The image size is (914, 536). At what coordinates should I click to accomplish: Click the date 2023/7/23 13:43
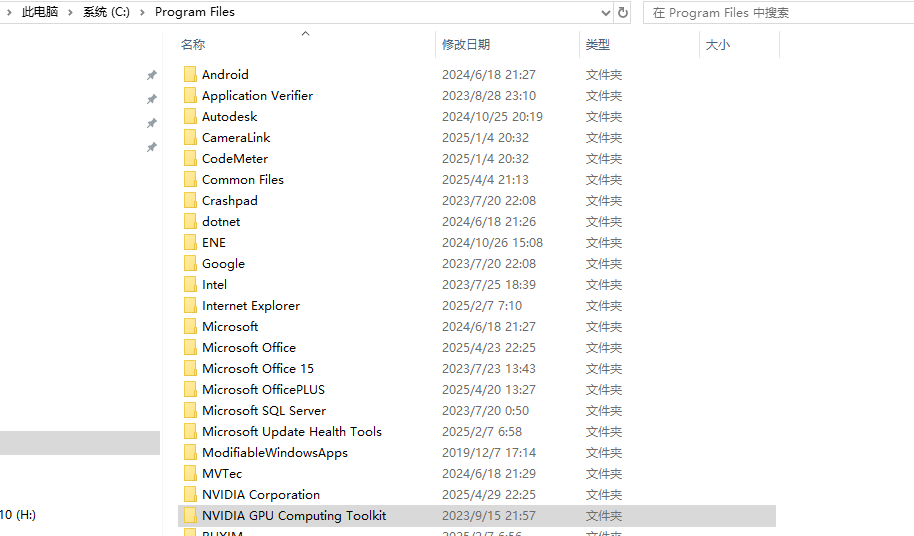click(488, 368)
